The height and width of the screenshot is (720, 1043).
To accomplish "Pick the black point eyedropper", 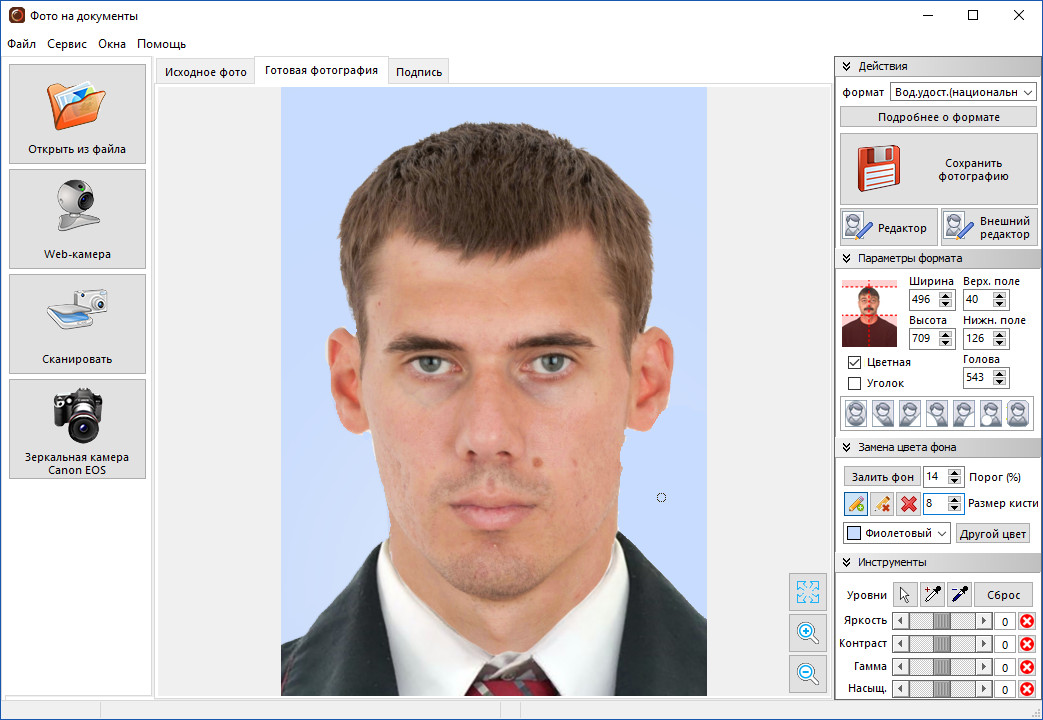I will [x=959, y=594].
